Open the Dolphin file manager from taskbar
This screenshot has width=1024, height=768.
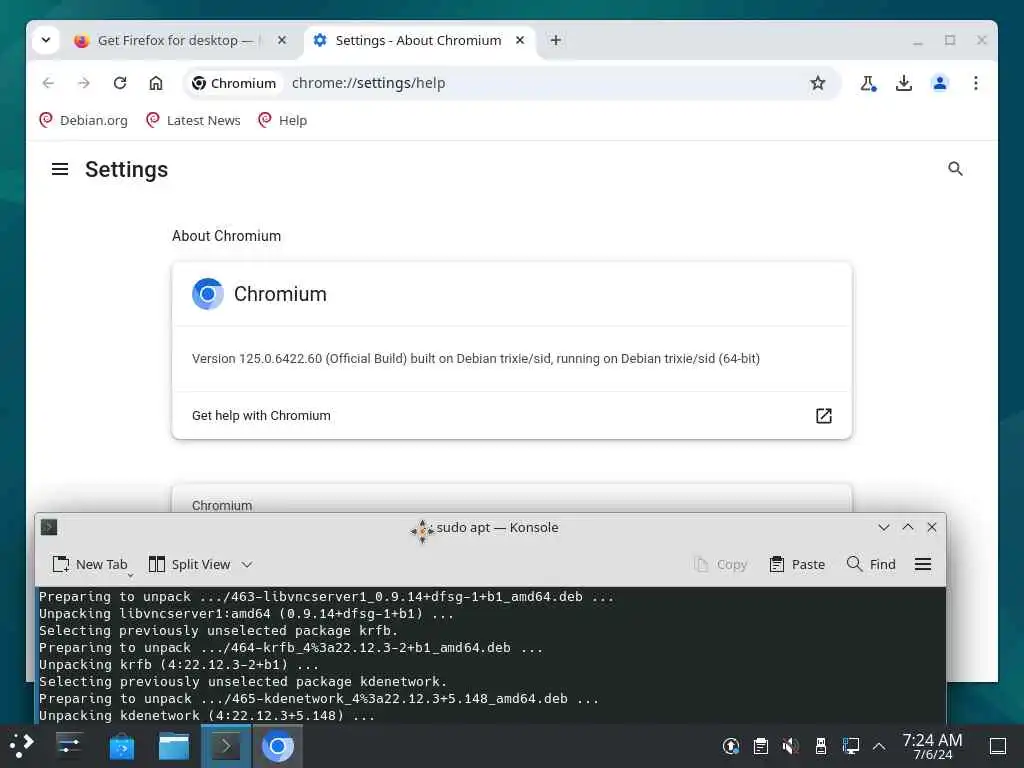tap(174, 746)
